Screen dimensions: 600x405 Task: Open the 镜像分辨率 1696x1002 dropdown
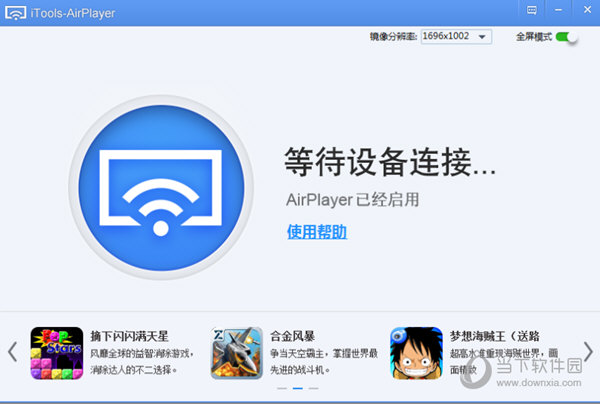click(x=456, y=36)
